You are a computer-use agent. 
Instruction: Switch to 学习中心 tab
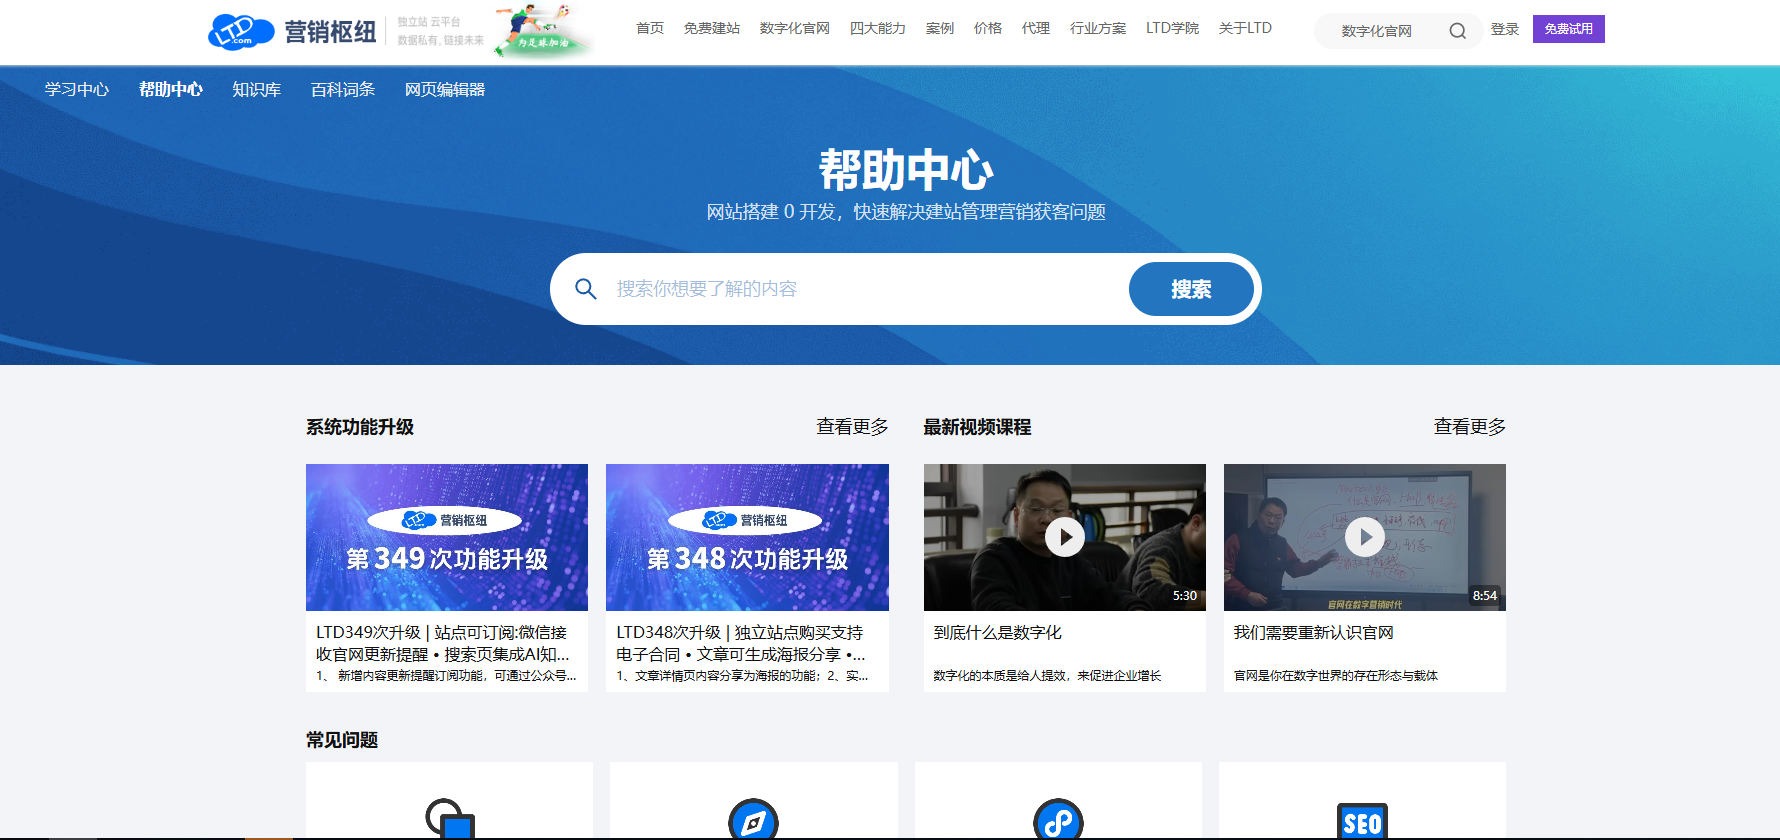click(x=77, y=90)
